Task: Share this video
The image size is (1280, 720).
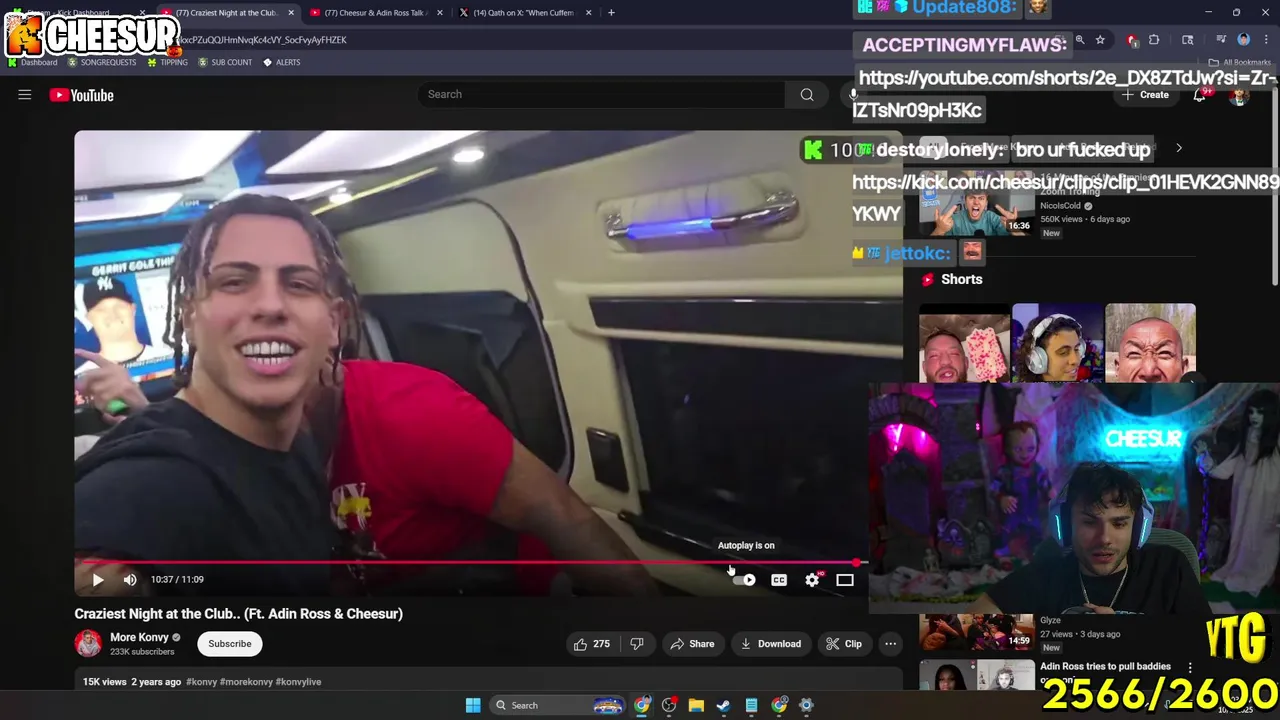Action: tap(692, 644)
